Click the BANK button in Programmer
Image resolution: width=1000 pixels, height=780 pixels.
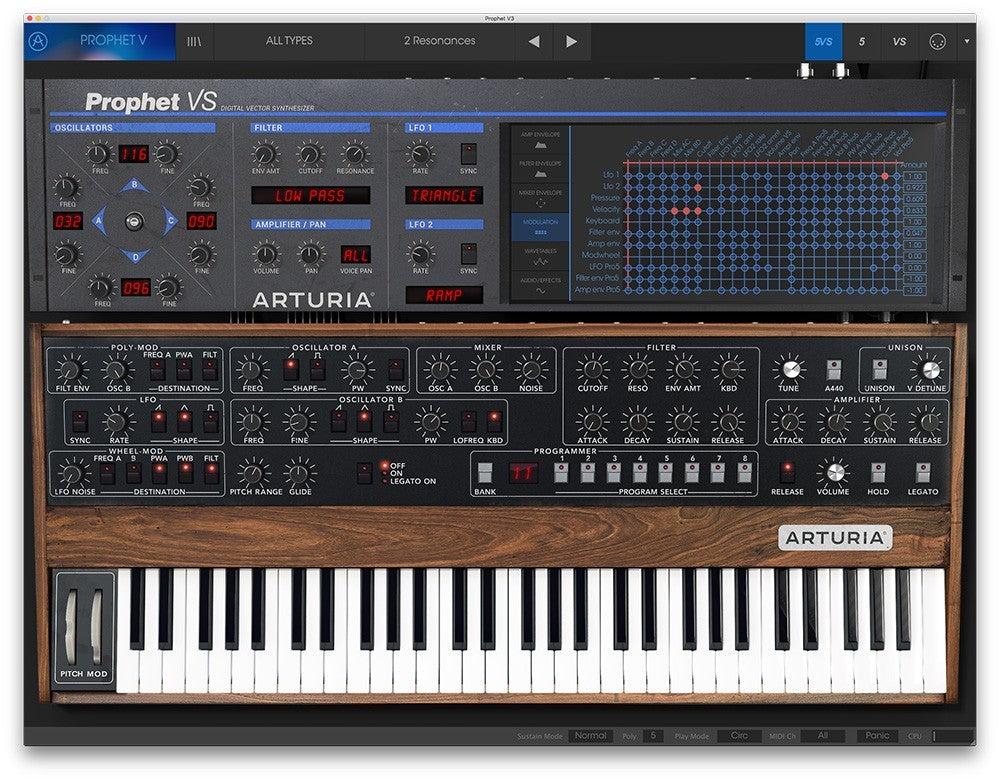pos(485,473)
